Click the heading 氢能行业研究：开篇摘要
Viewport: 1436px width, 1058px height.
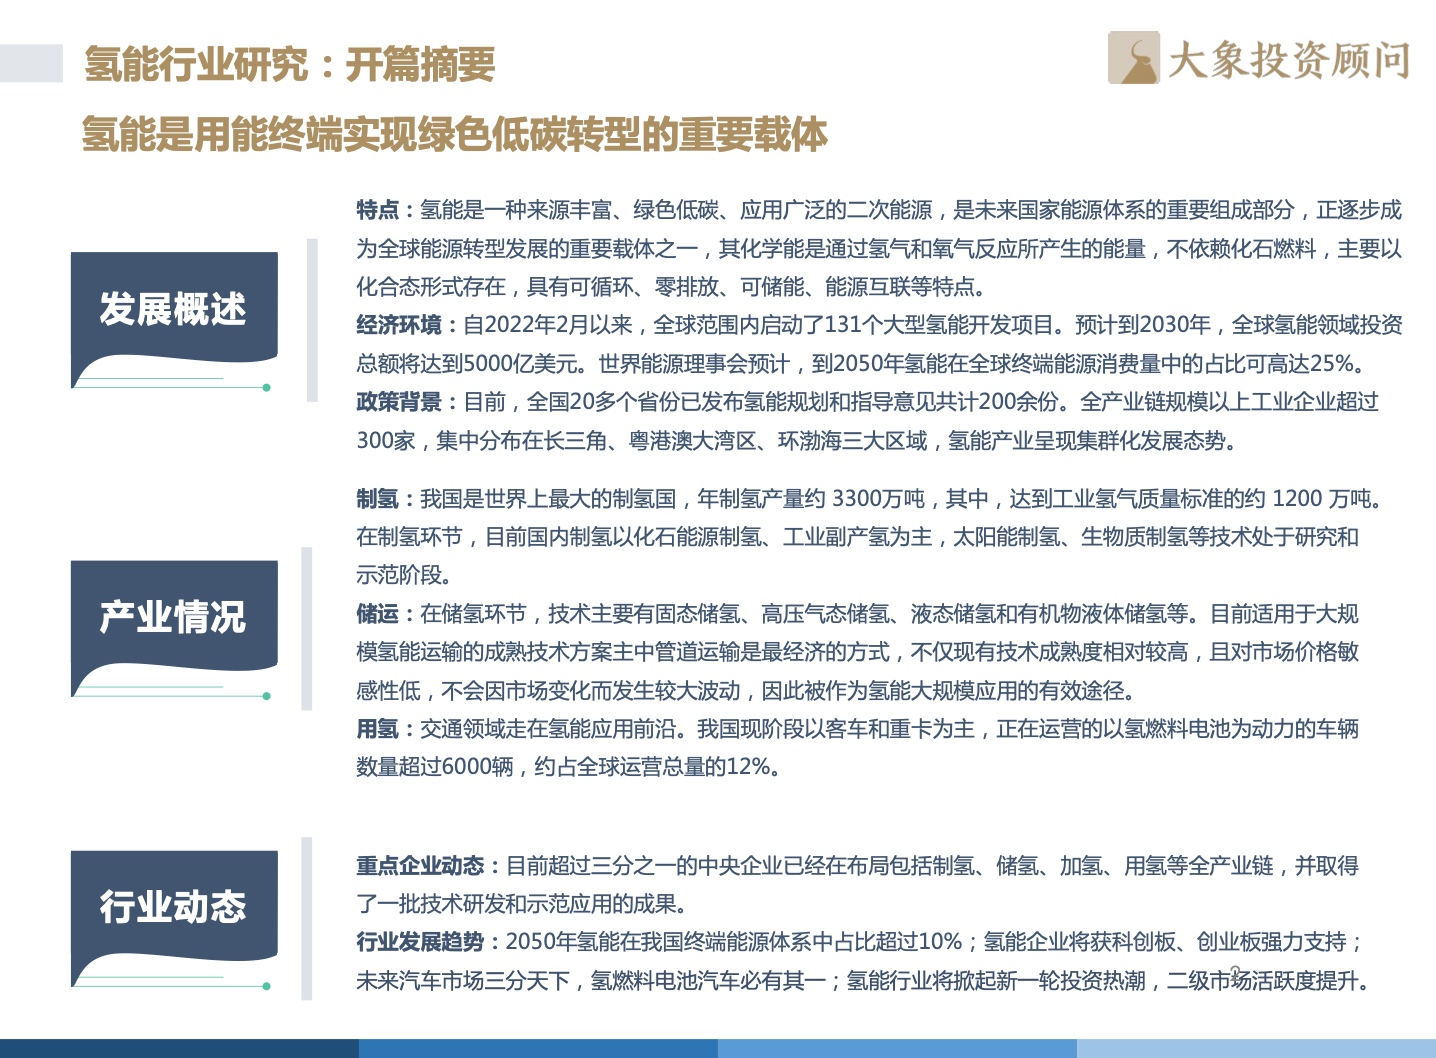(x=290, y=65)
